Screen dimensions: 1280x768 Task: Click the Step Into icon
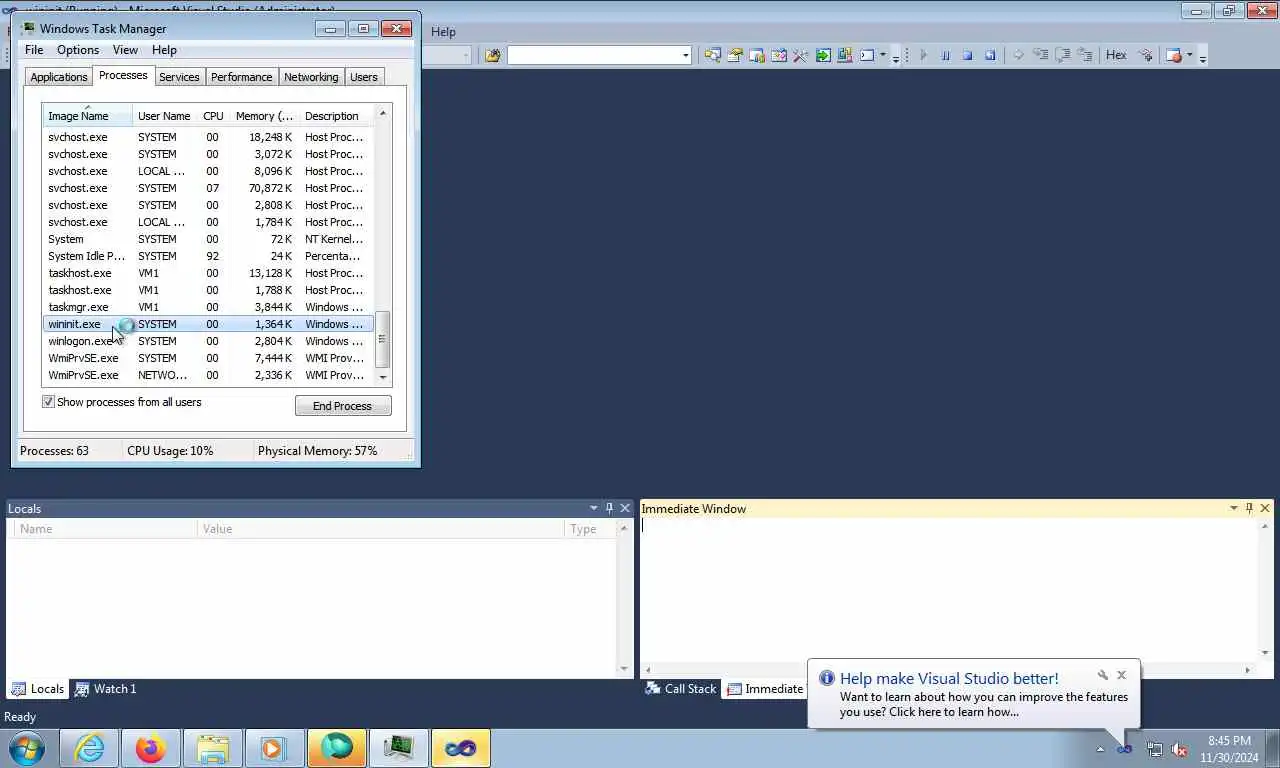(x=1040, y=55)
